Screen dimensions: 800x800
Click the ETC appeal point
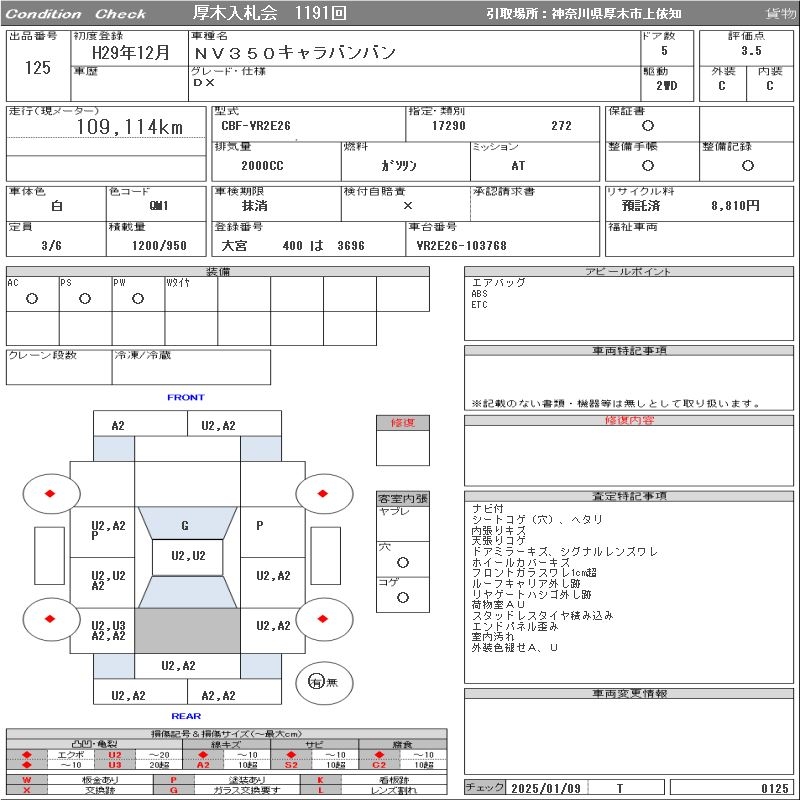[x=479, y=305]
